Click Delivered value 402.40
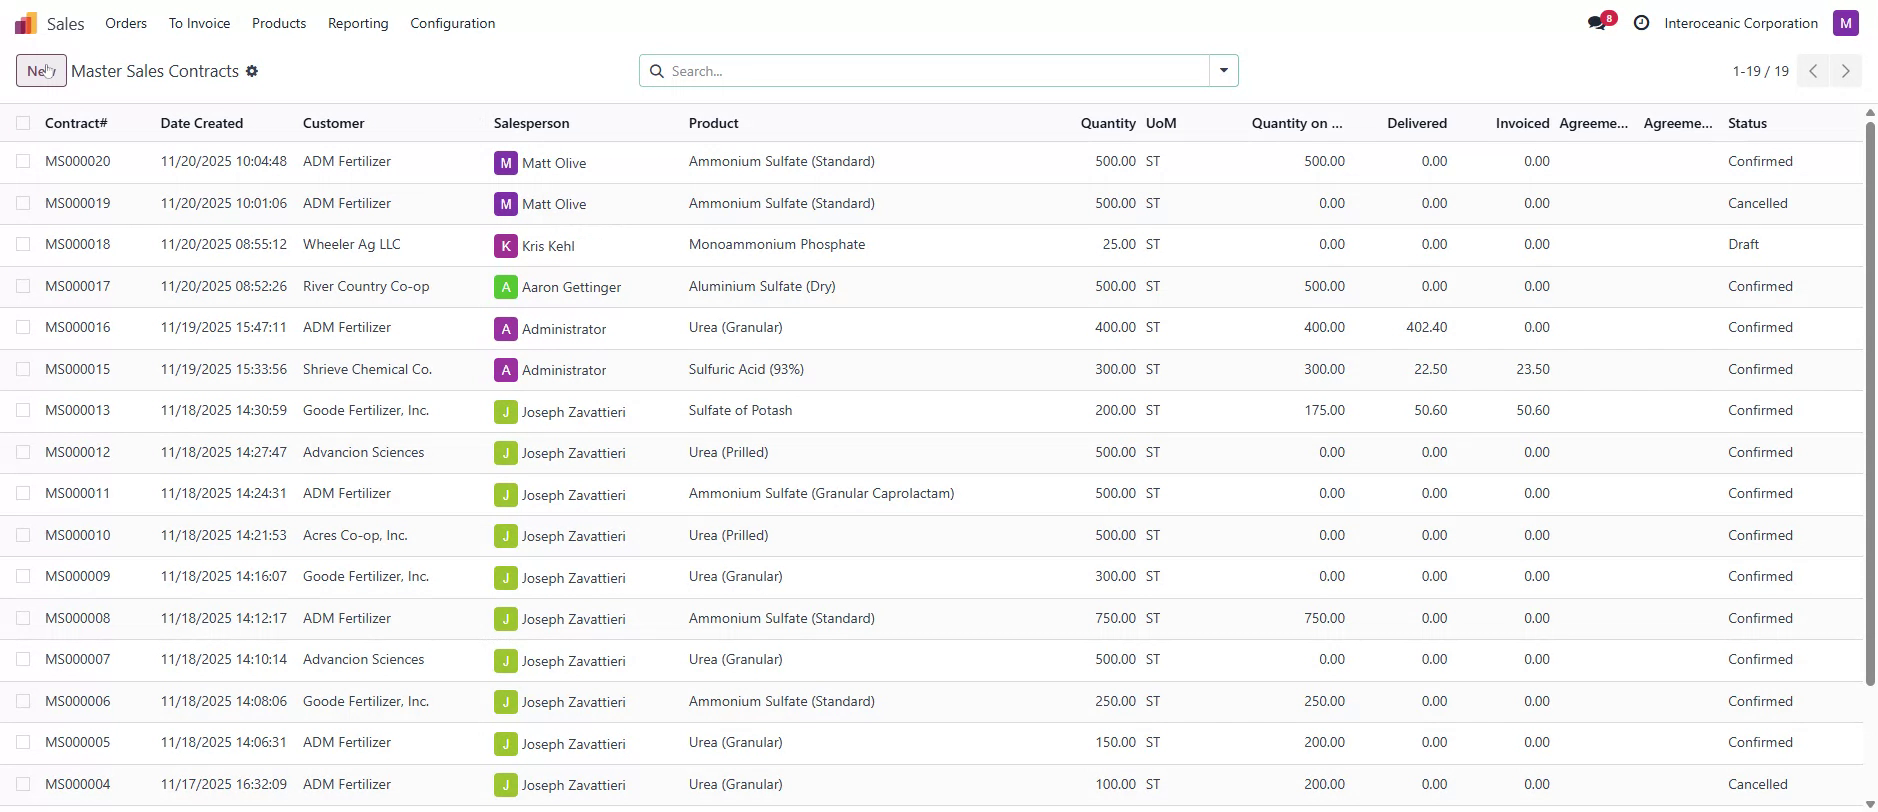The height and width of the screenshot is (812, 1878). point(1426,327)
